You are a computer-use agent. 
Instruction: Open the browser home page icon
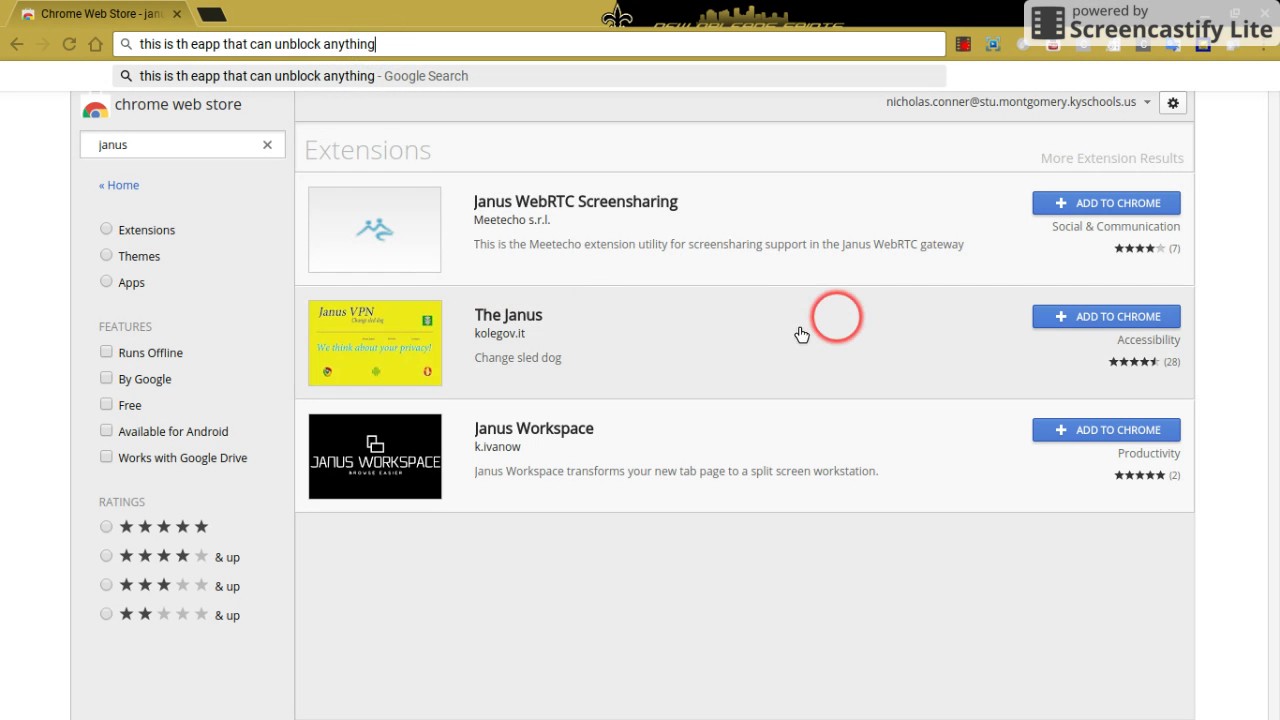point(95,44)
